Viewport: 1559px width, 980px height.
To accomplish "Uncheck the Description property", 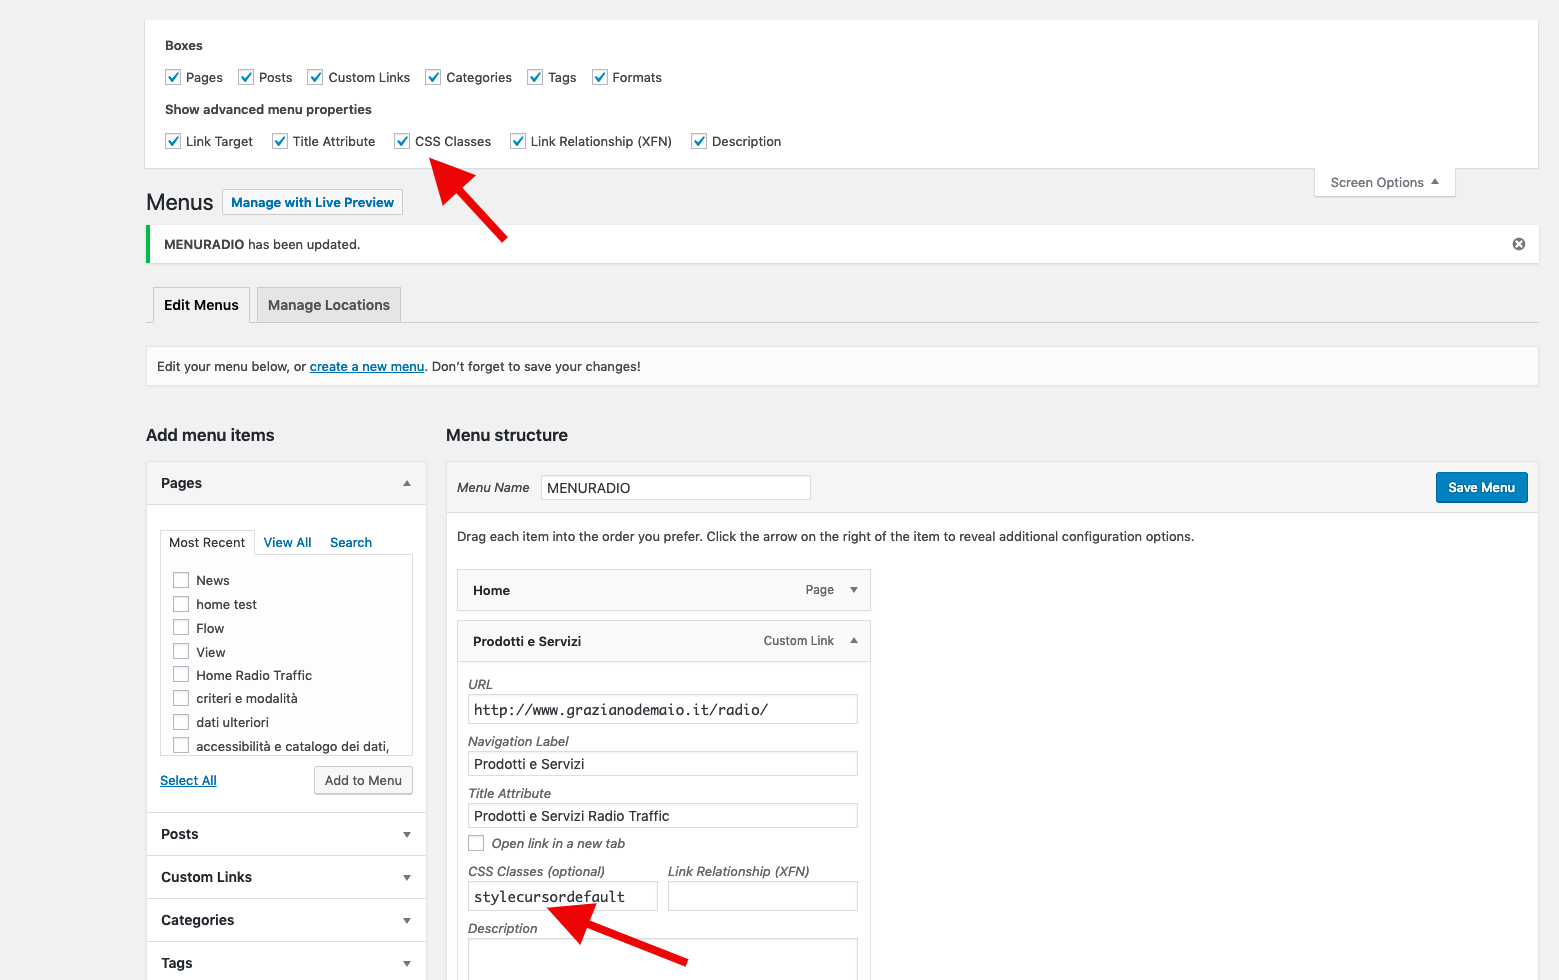I will [x=699, y=141].
